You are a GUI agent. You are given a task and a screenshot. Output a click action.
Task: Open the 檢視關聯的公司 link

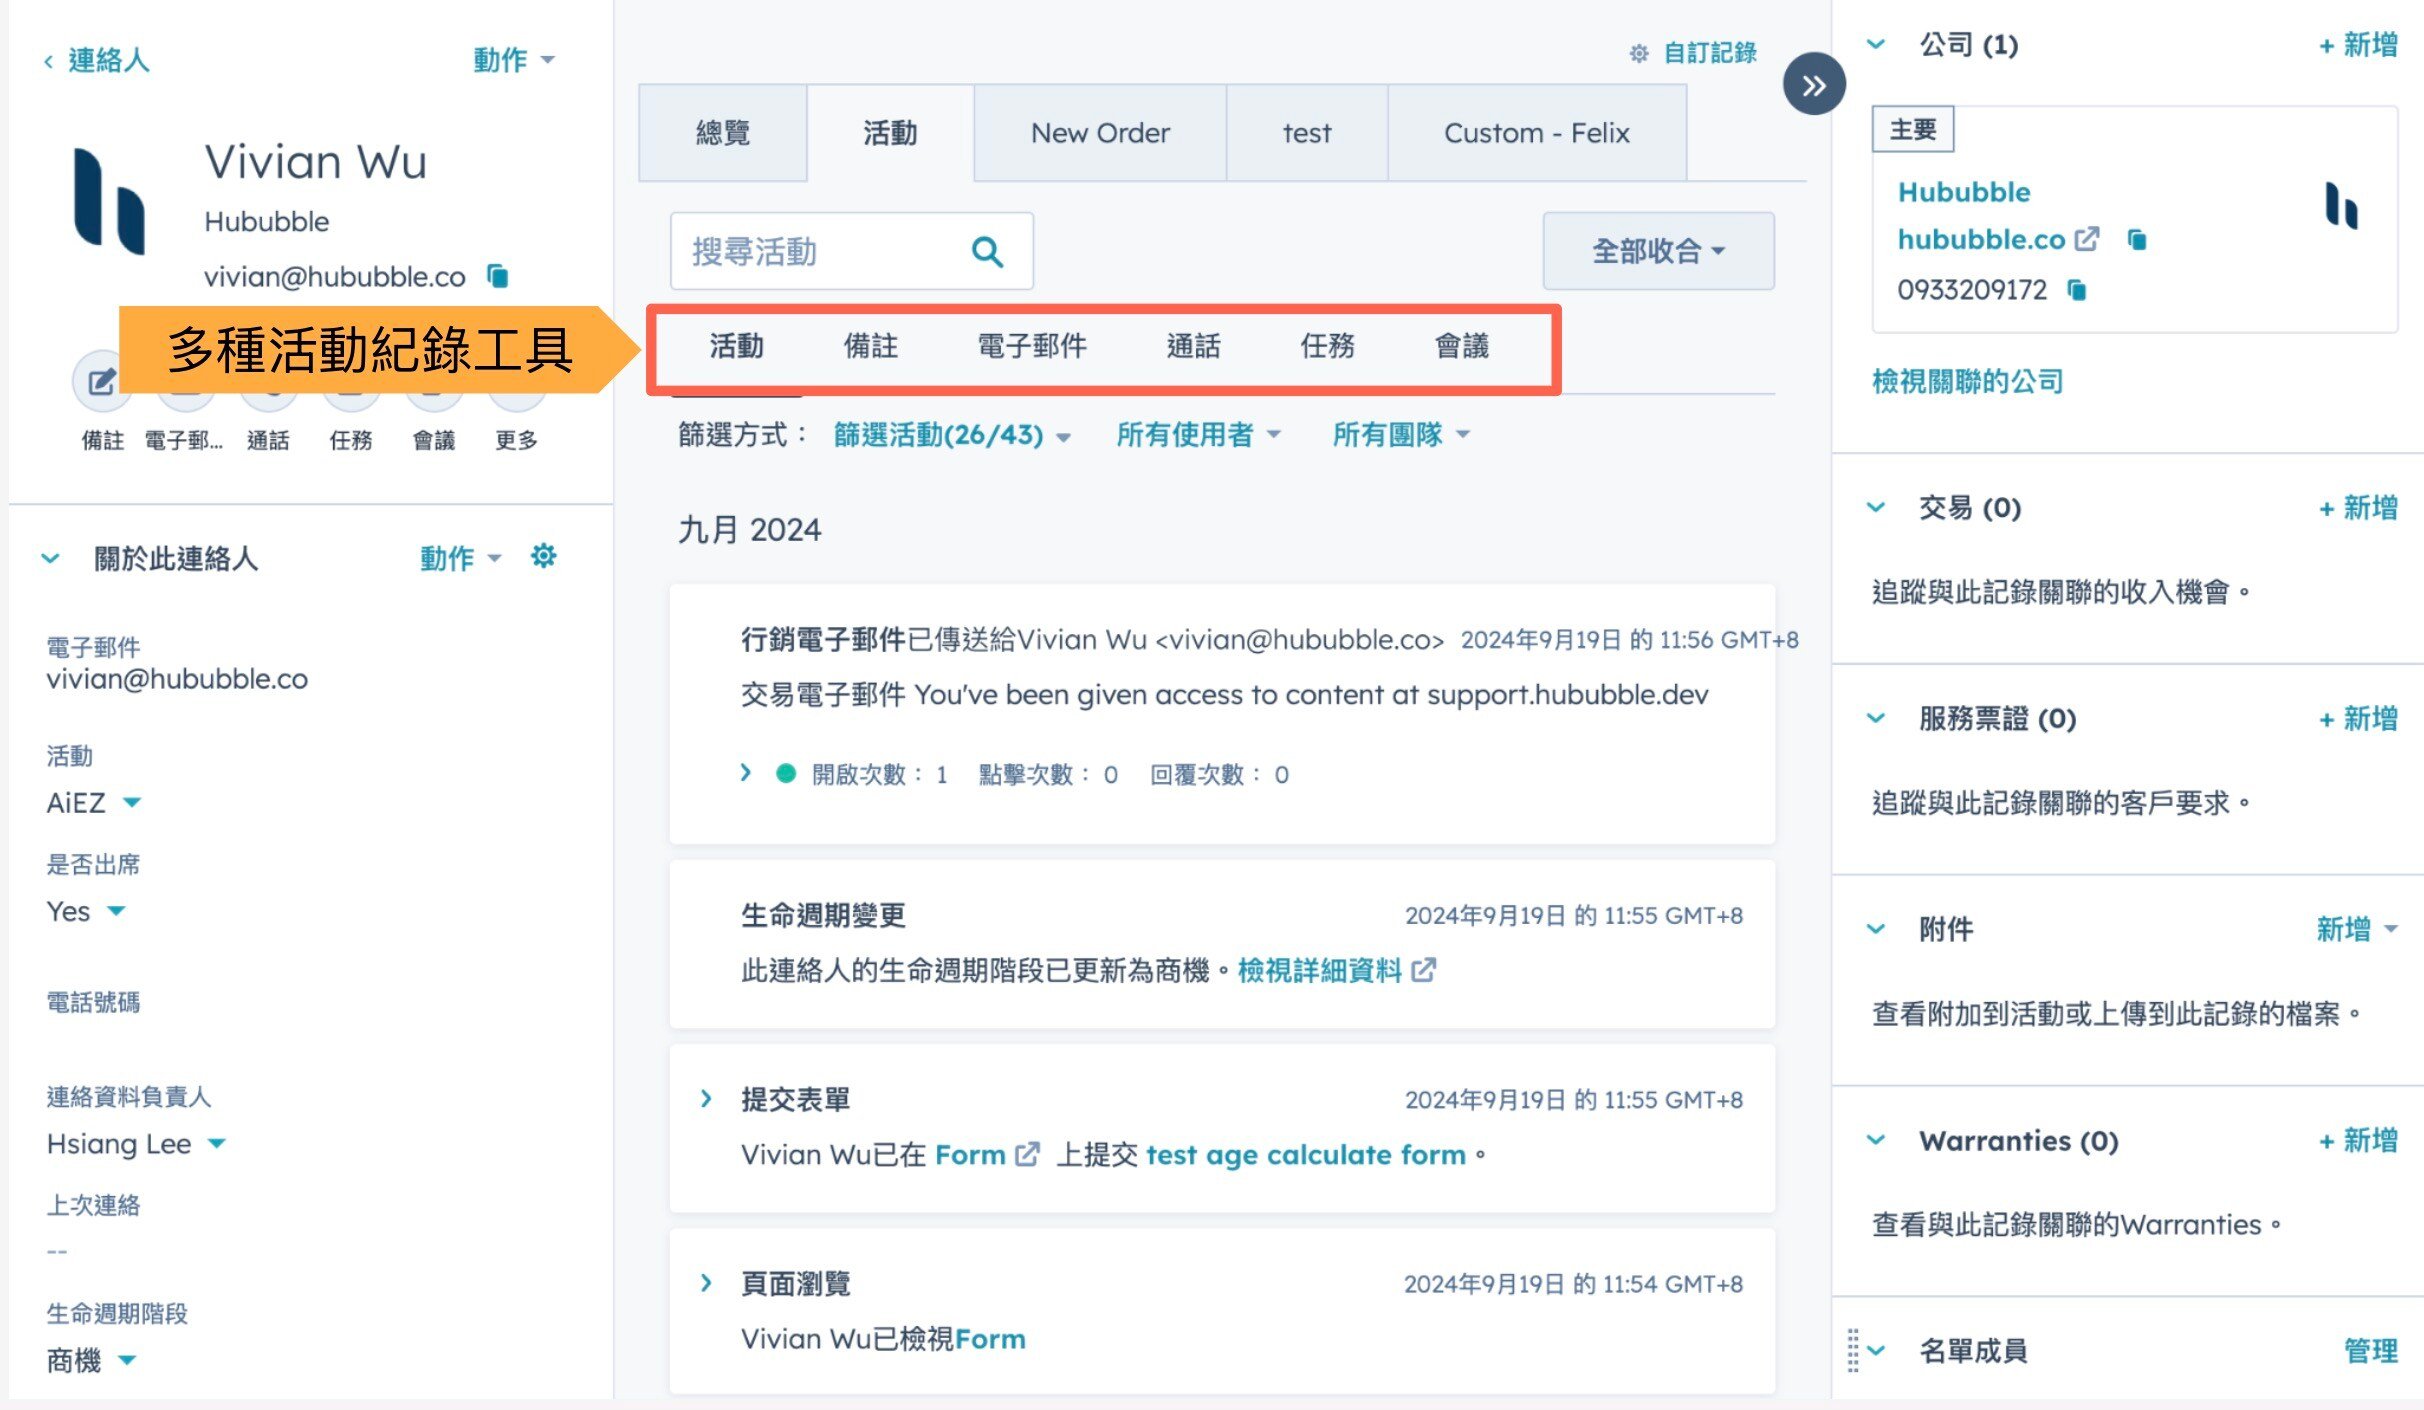pyautogui.click(x=1965, y=380)
